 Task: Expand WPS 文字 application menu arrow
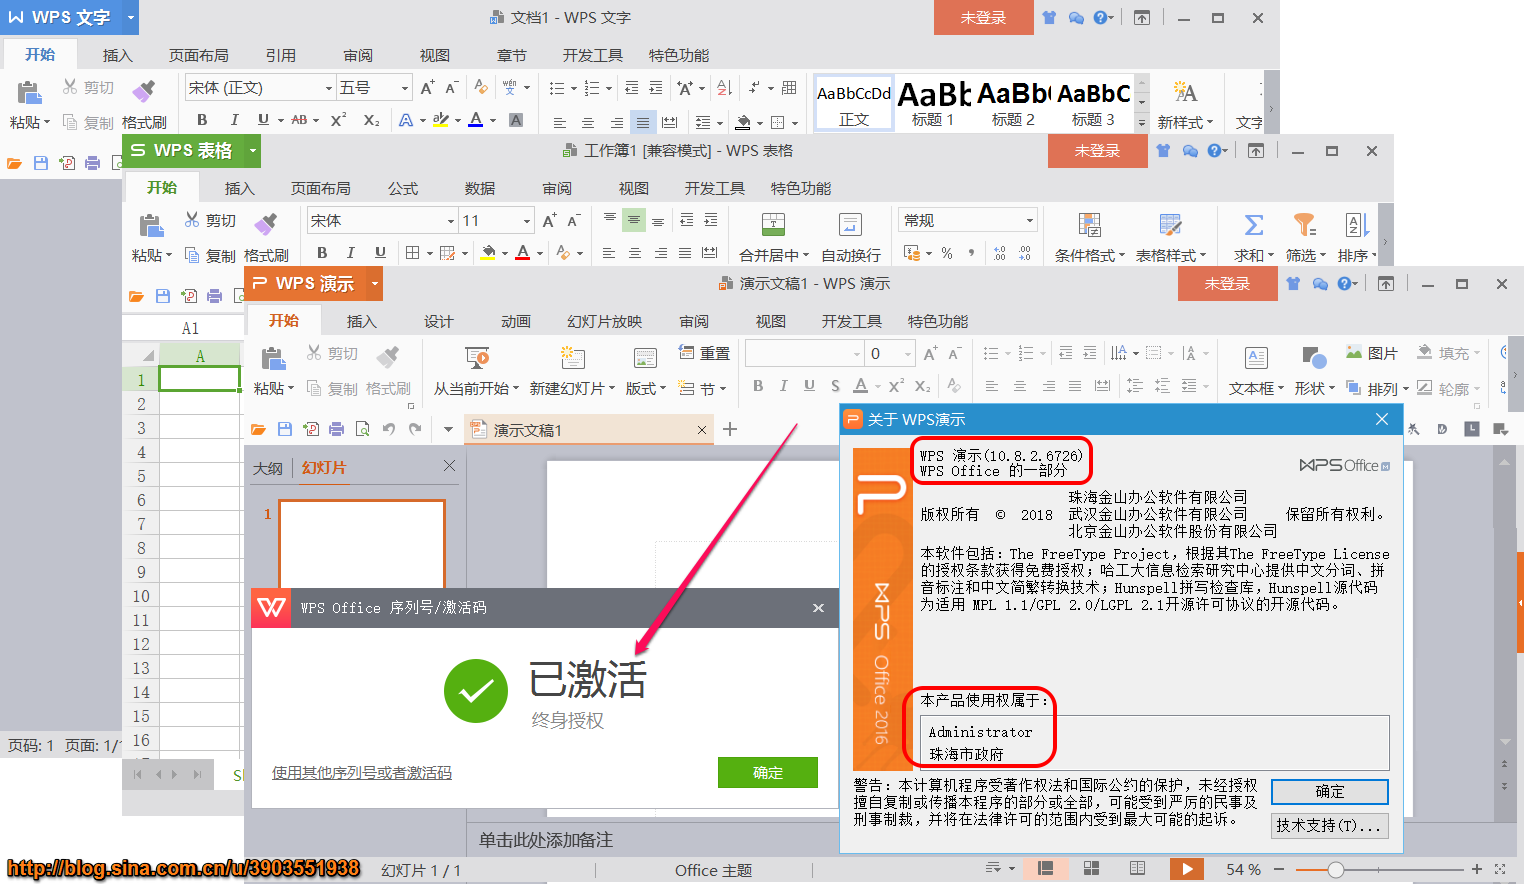[130, 17]
